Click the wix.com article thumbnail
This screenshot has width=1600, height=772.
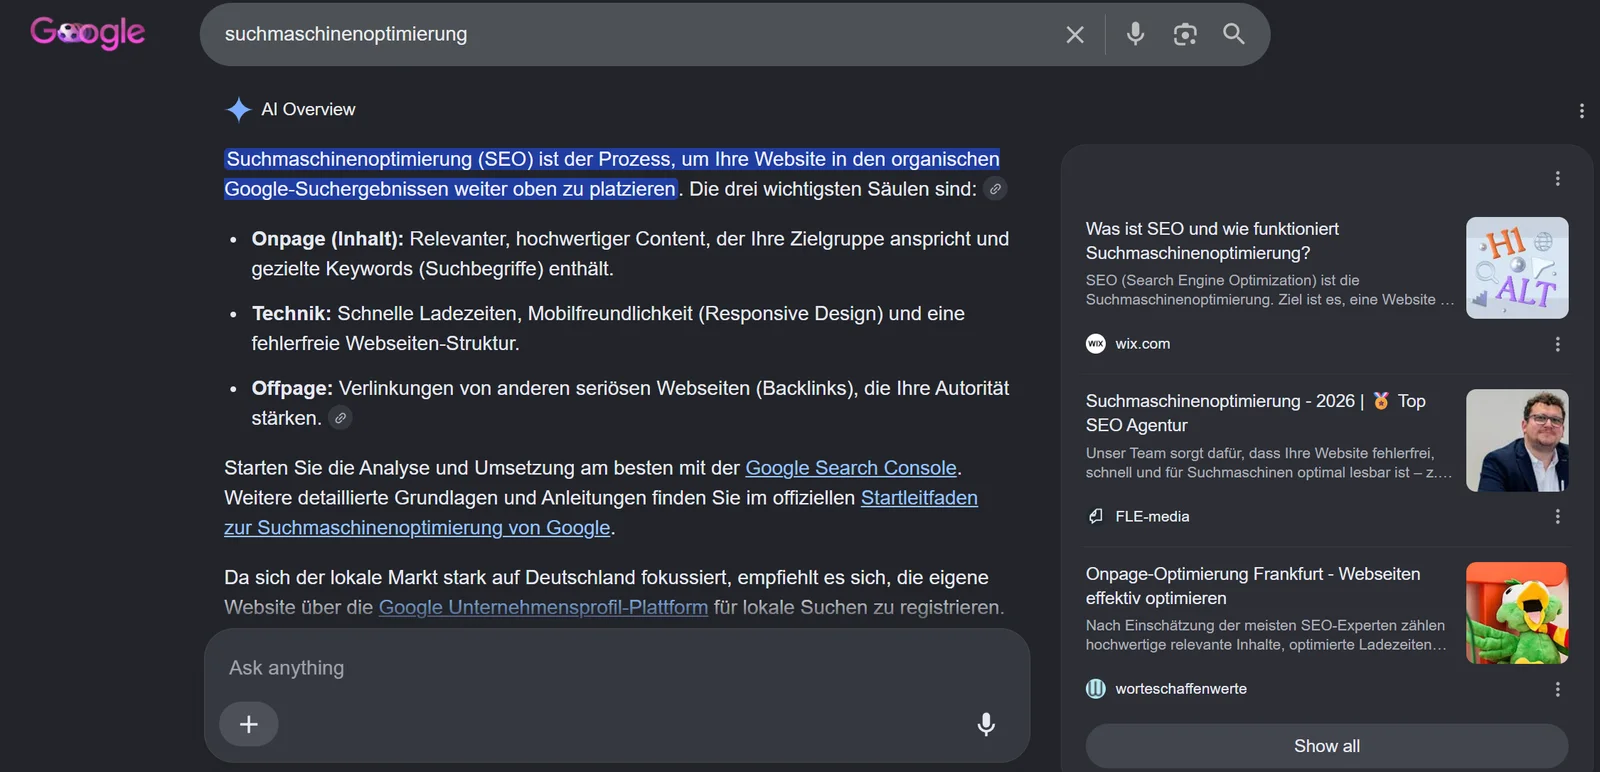point(1517,268)
